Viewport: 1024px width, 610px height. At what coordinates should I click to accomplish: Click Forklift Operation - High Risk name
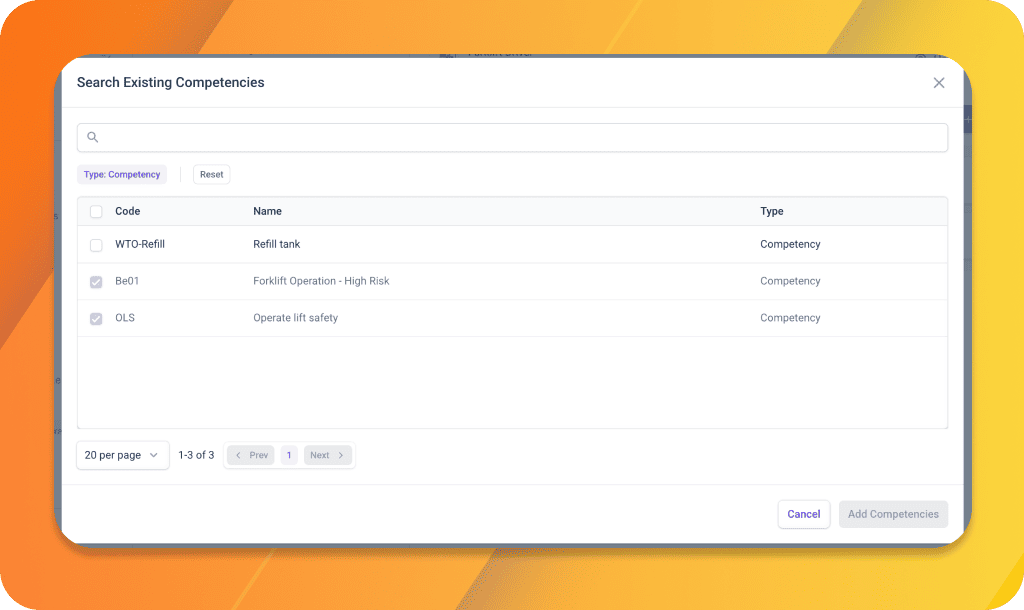pyautogui.click(x=321, y=281)
